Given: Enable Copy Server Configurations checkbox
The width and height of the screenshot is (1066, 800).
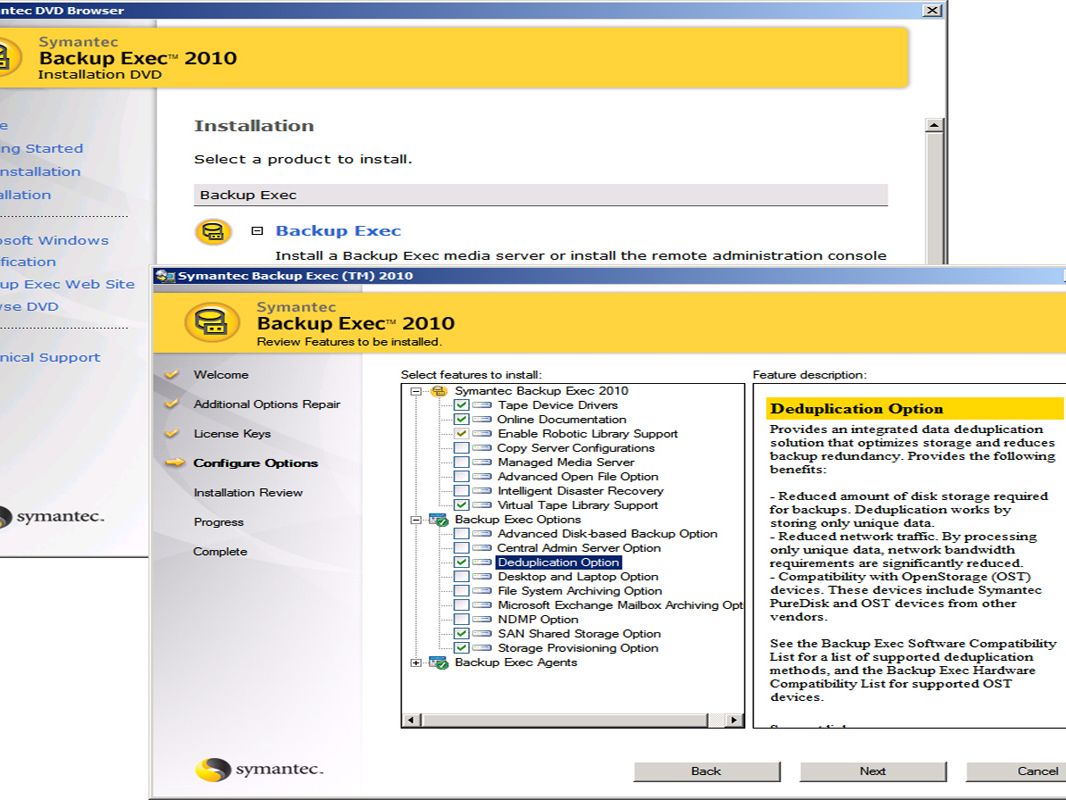Looking at the screenshot, I should 462,448.
